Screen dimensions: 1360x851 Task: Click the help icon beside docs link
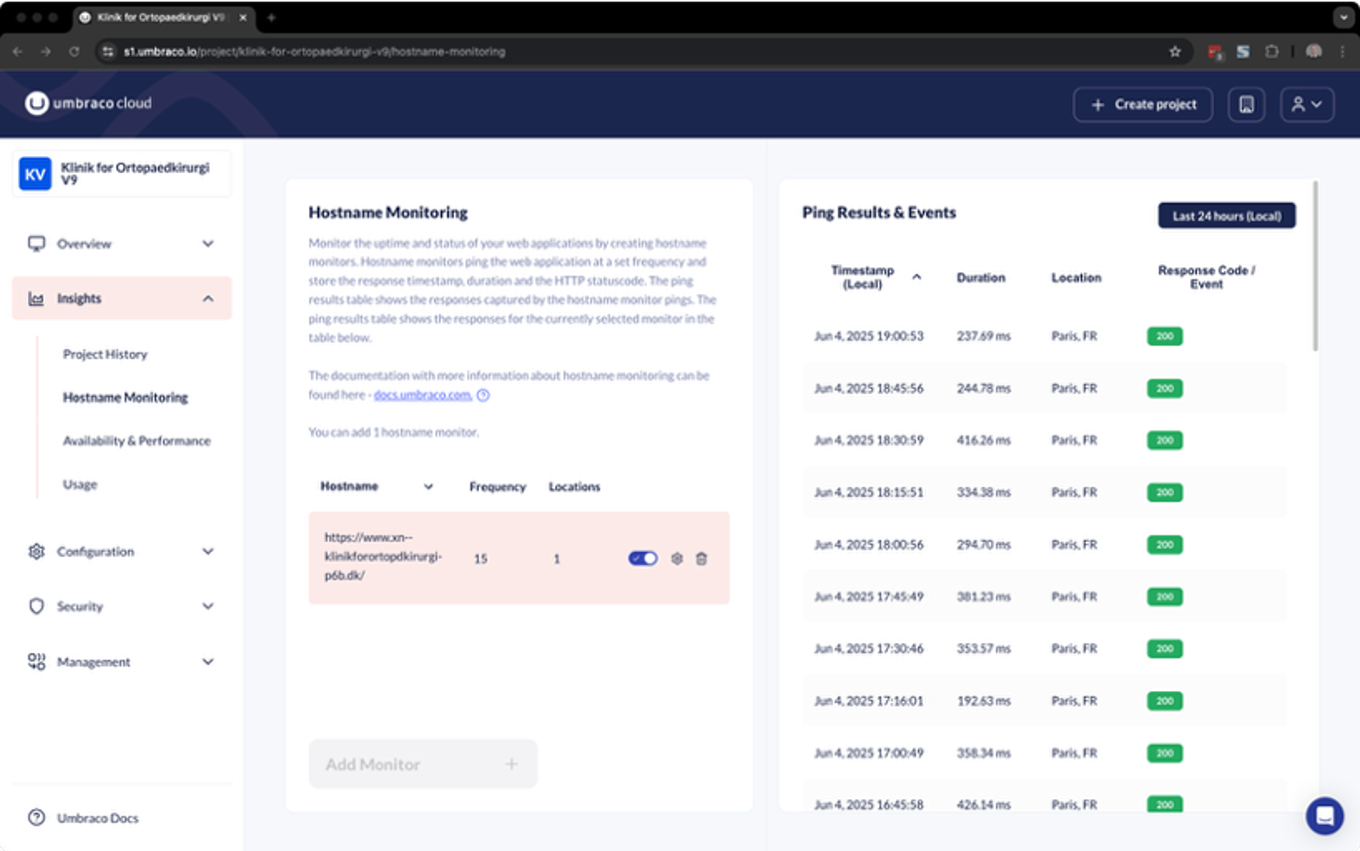(484, 395)
